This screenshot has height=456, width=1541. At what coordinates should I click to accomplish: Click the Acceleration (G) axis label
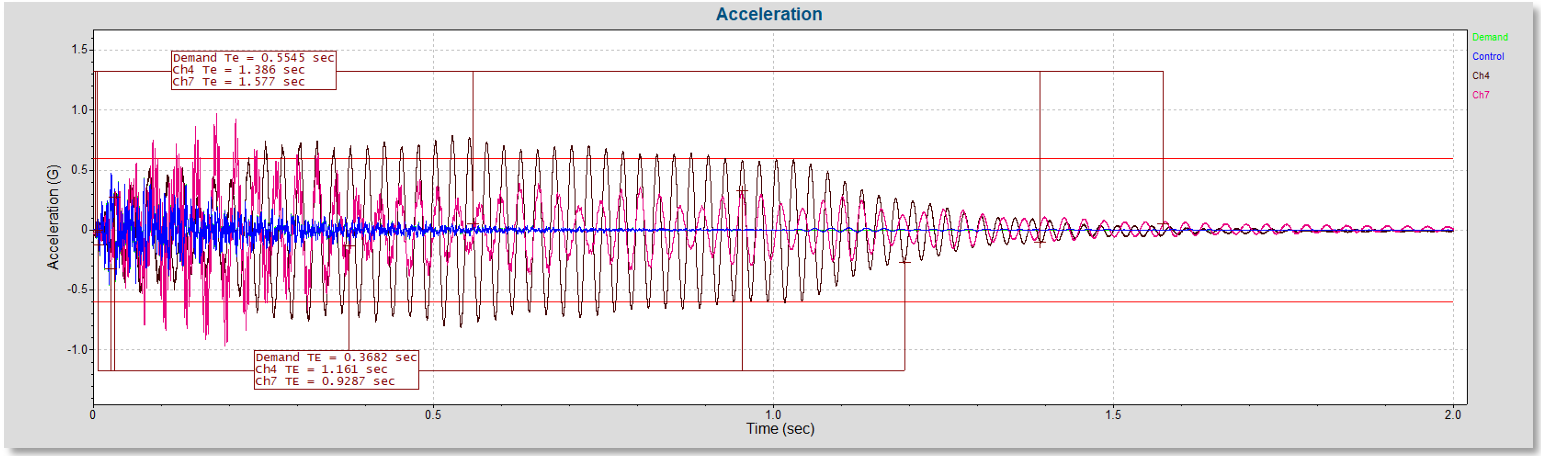coord(52,219)
